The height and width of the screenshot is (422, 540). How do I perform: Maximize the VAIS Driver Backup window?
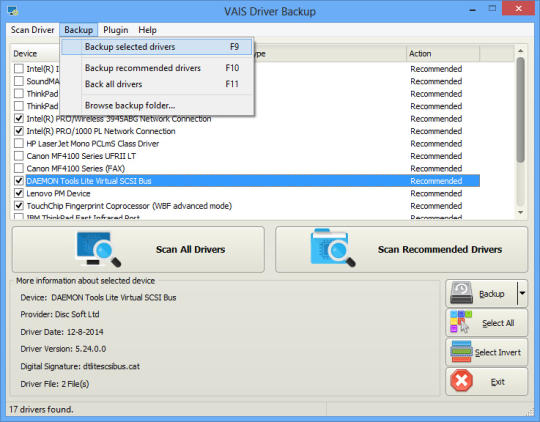492,9
